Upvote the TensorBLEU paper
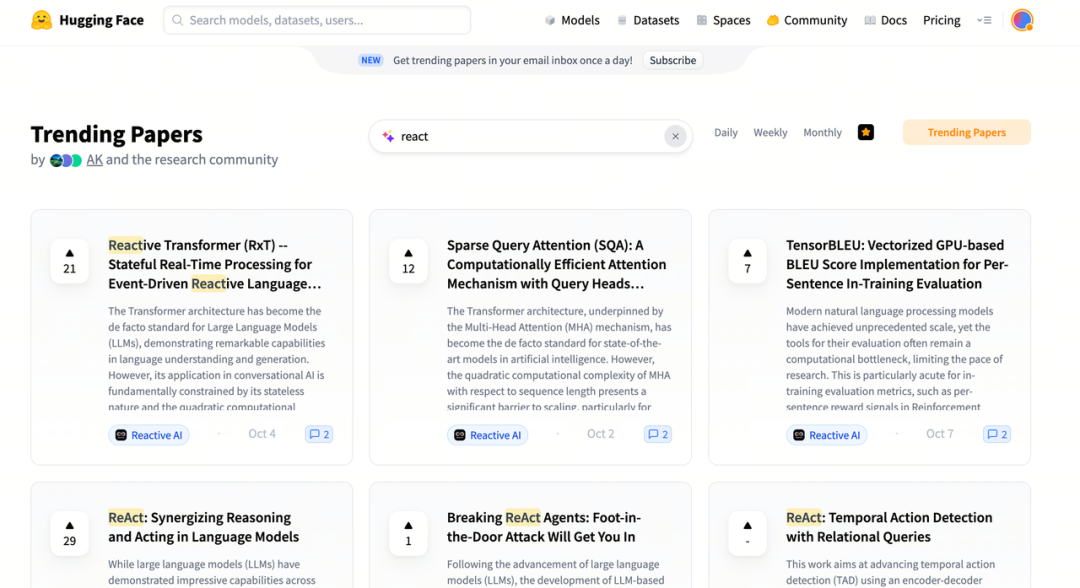This screenshot has height=588, width=1080. tap(747, 261)
